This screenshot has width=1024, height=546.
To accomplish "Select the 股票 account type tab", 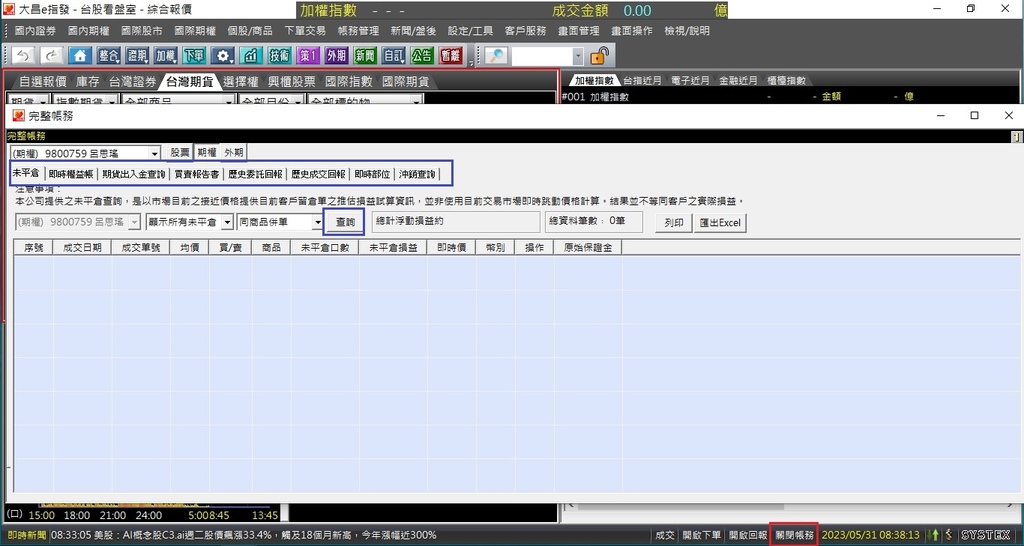I will [x=180, y=152].
